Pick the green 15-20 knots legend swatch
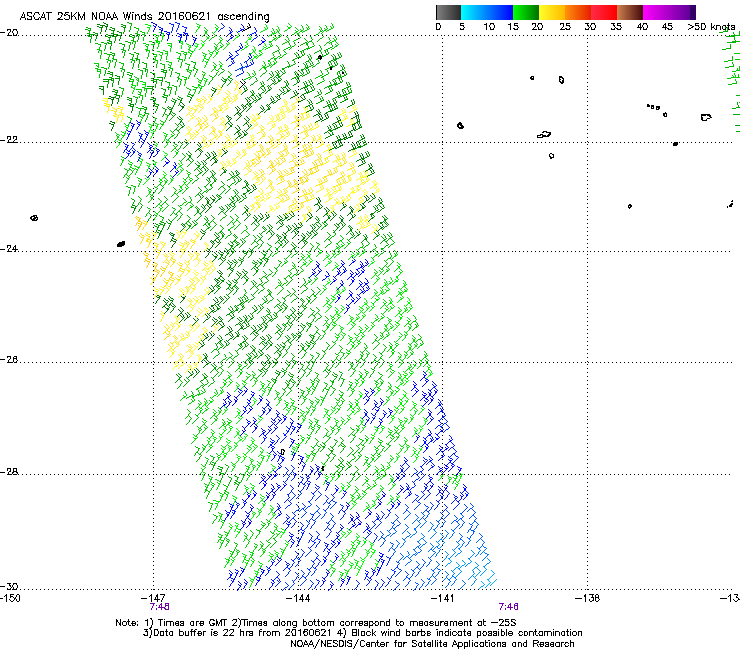 526,12
